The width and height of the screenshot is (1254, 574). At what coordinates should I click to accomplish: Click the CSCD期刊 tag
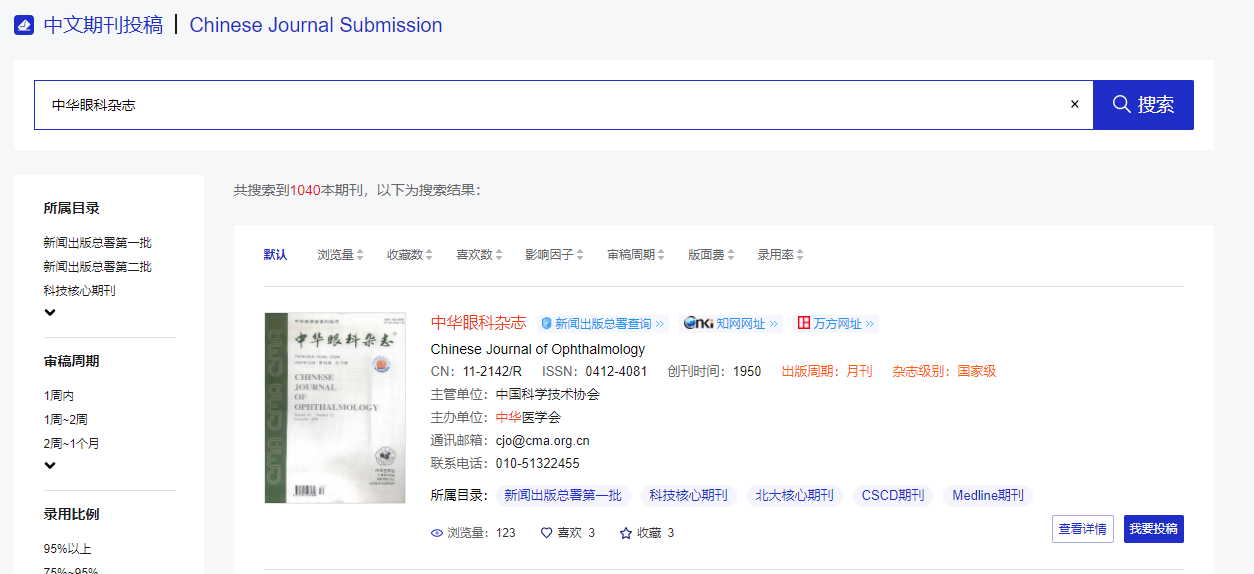893,495
